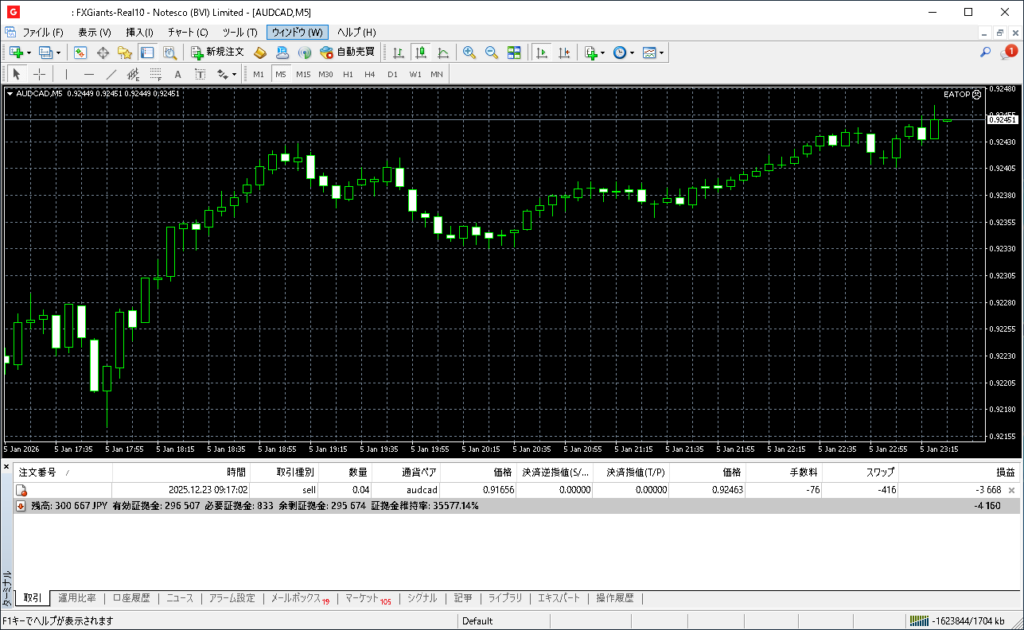Close the audcad sell order row
The image size is (1024, 630).
point(1011,490)
